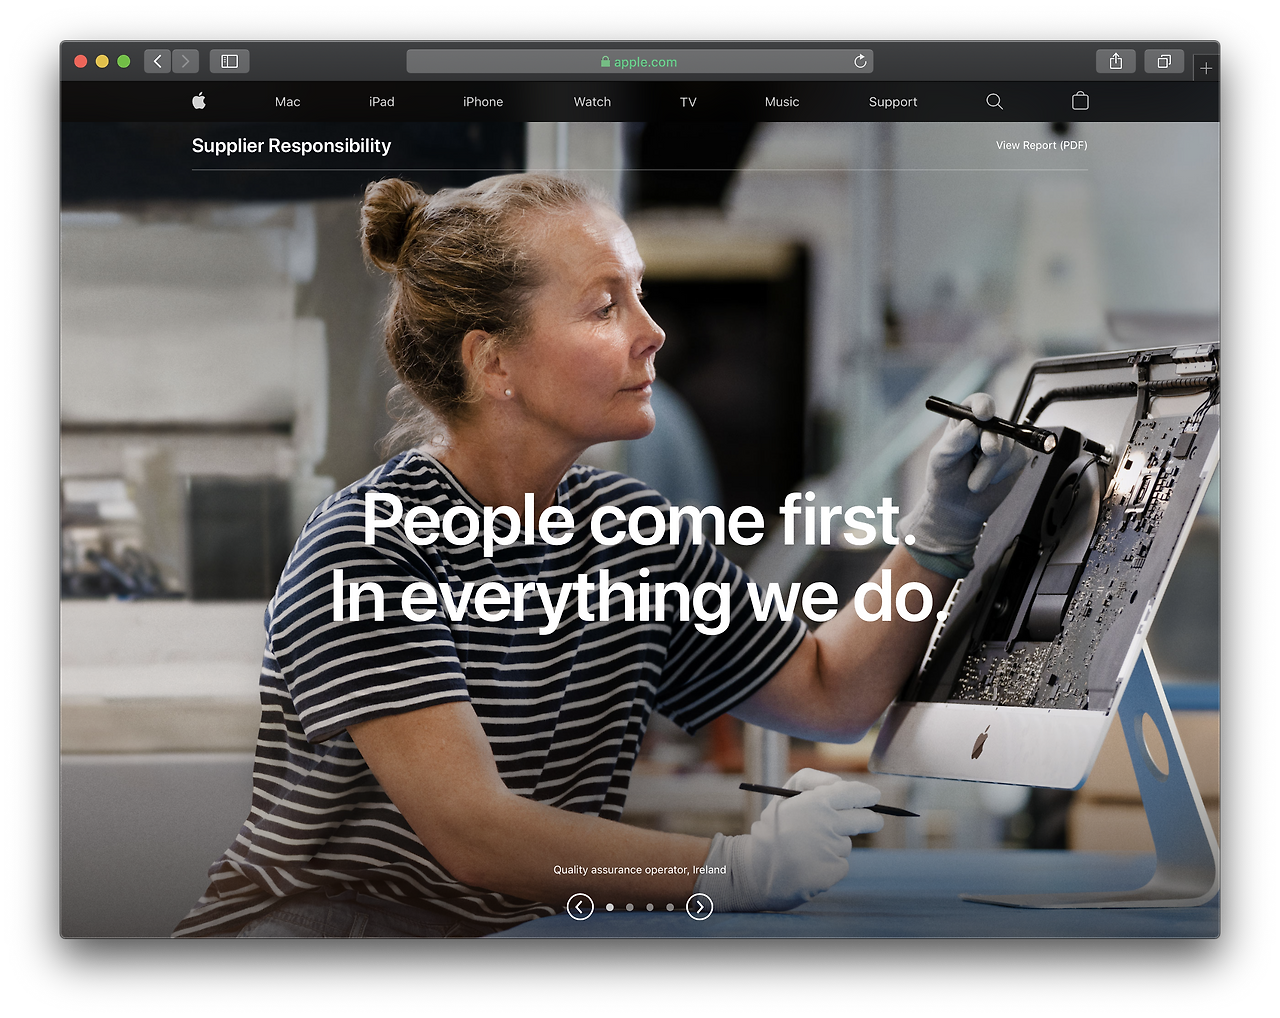Open the View Report (PDF) link
Viewport: 1280px width, 1018px height.
point(1041,145)
